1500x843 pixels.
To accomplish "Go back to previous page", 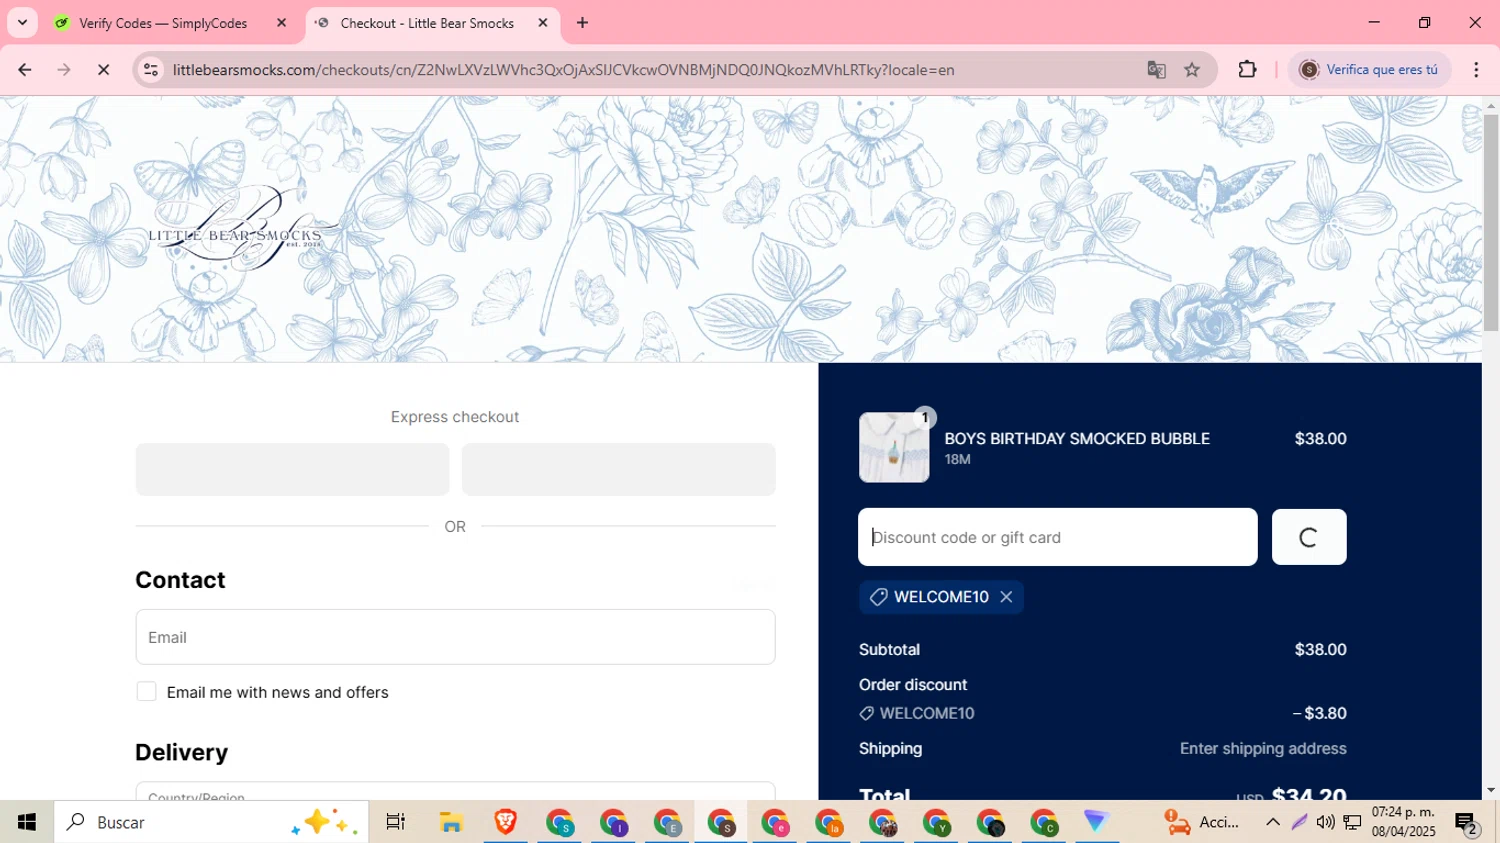I will point(25,70).
